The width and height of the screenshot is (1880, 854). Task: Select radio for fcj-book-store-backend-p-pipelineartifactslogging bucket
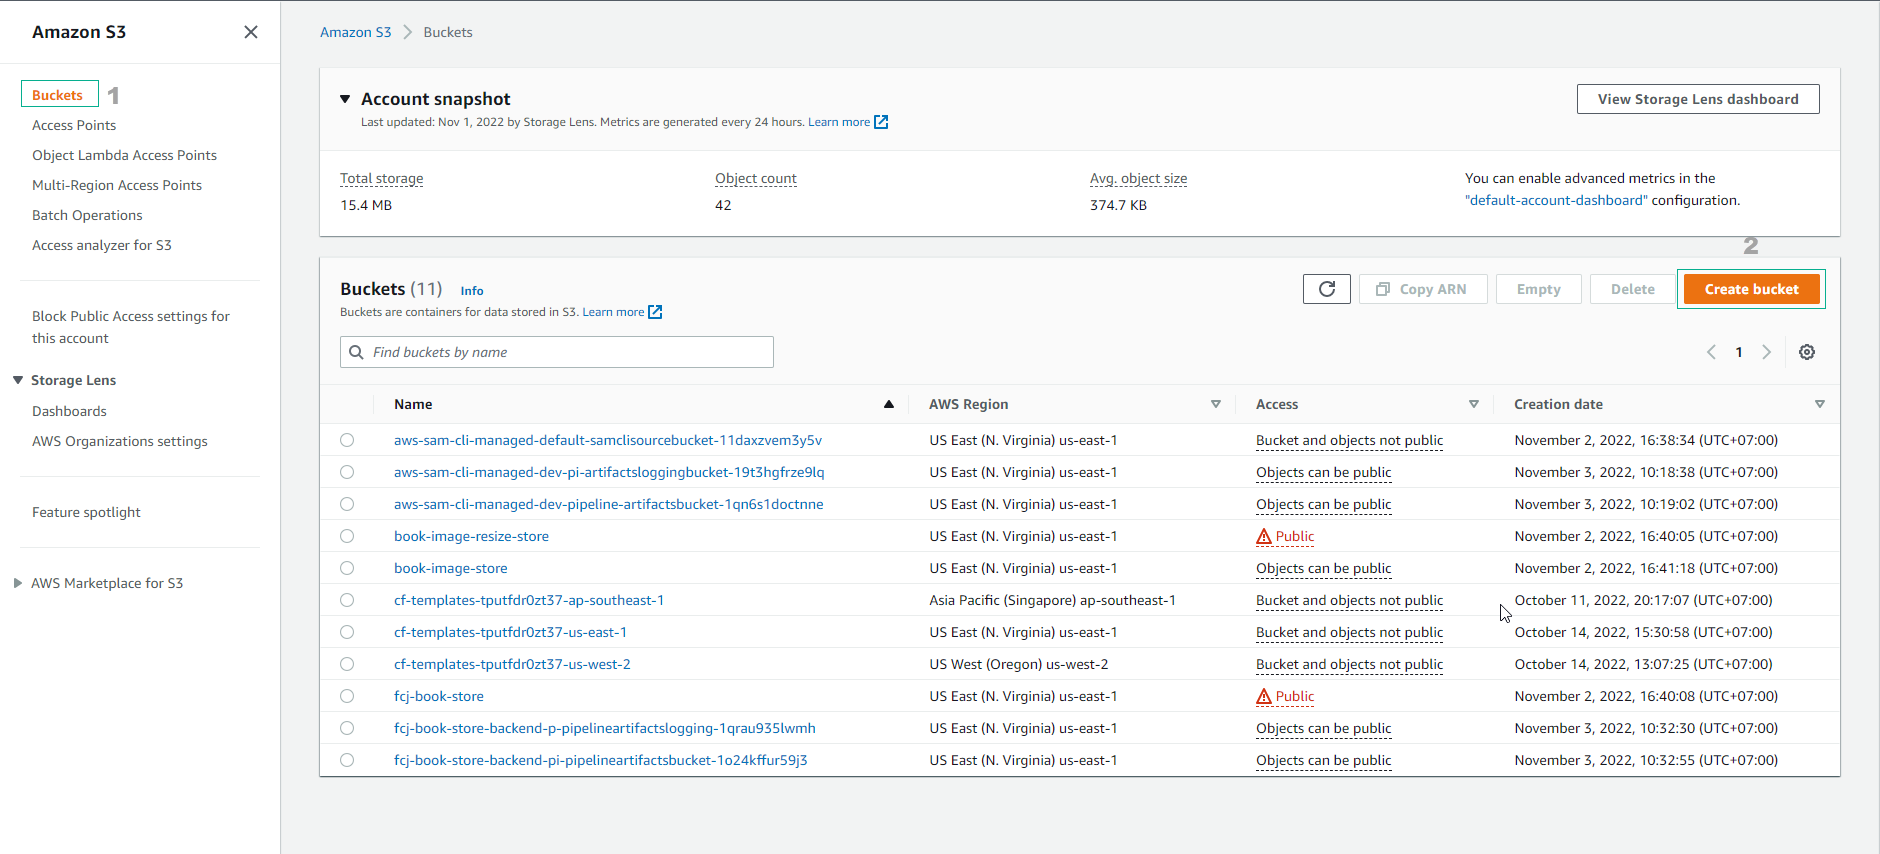click(x=347, y=728)
